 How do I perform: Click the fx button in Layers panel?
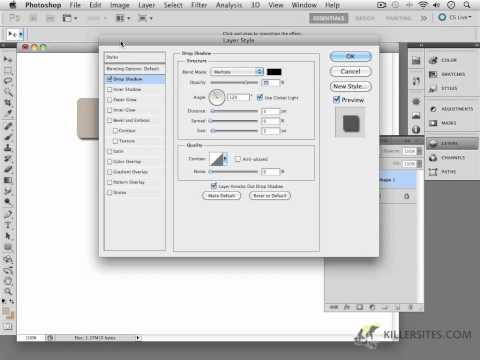(347, 307)
